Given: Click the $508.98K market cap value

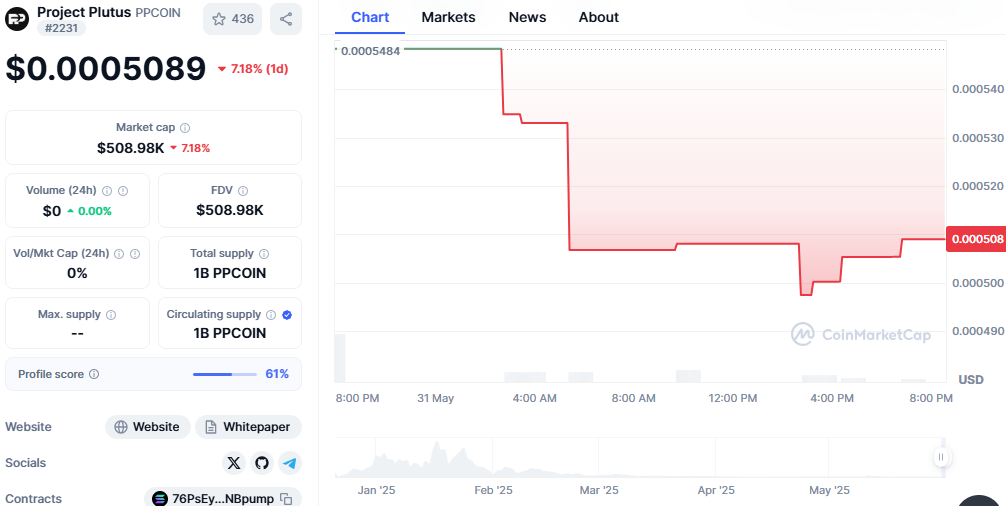Looking at the screenshot, I should [x=131, y=148].
